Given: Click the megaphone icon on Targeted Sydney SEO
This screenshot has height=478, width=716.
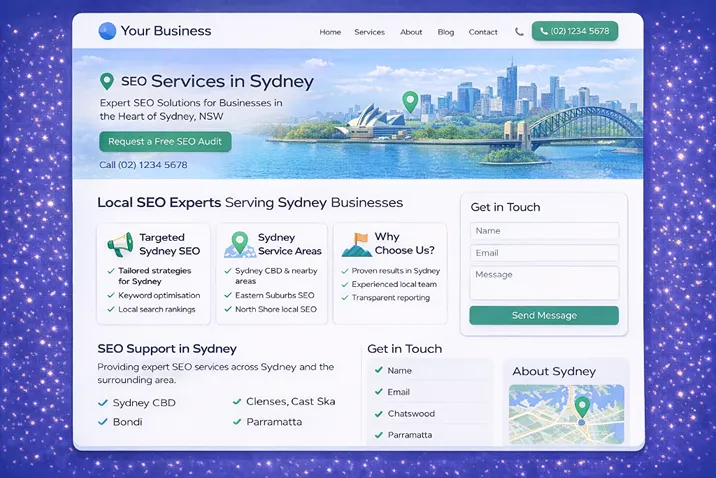Looking at the screenshot, I should [x=120, y=244].
